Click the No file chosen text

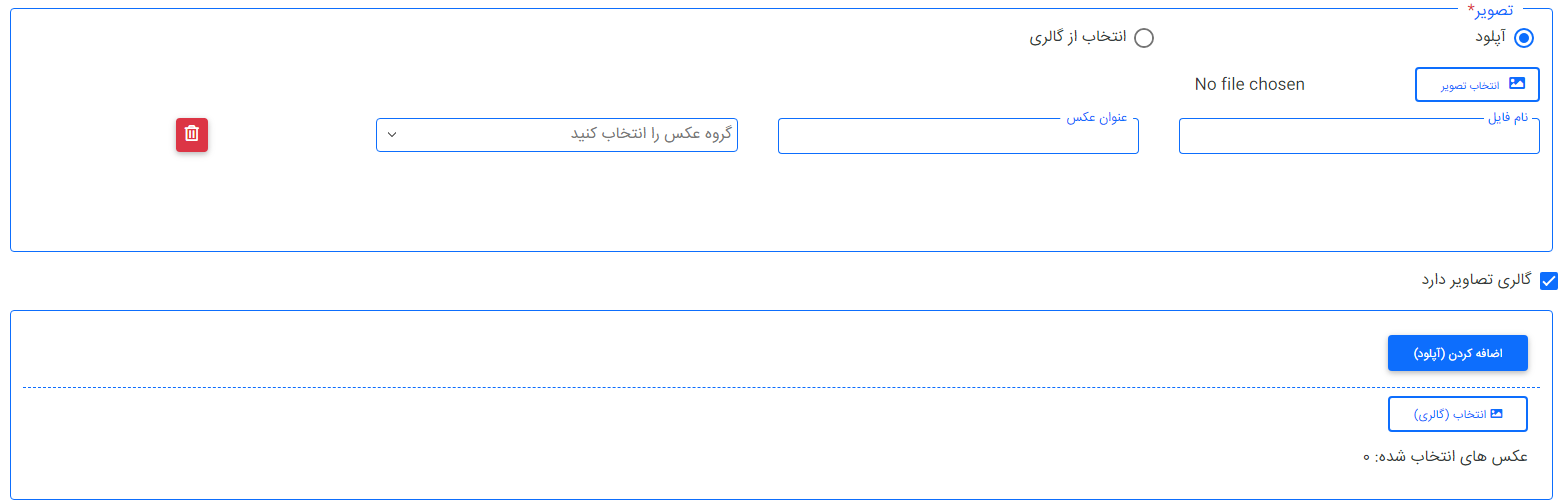coord(1249,85)
